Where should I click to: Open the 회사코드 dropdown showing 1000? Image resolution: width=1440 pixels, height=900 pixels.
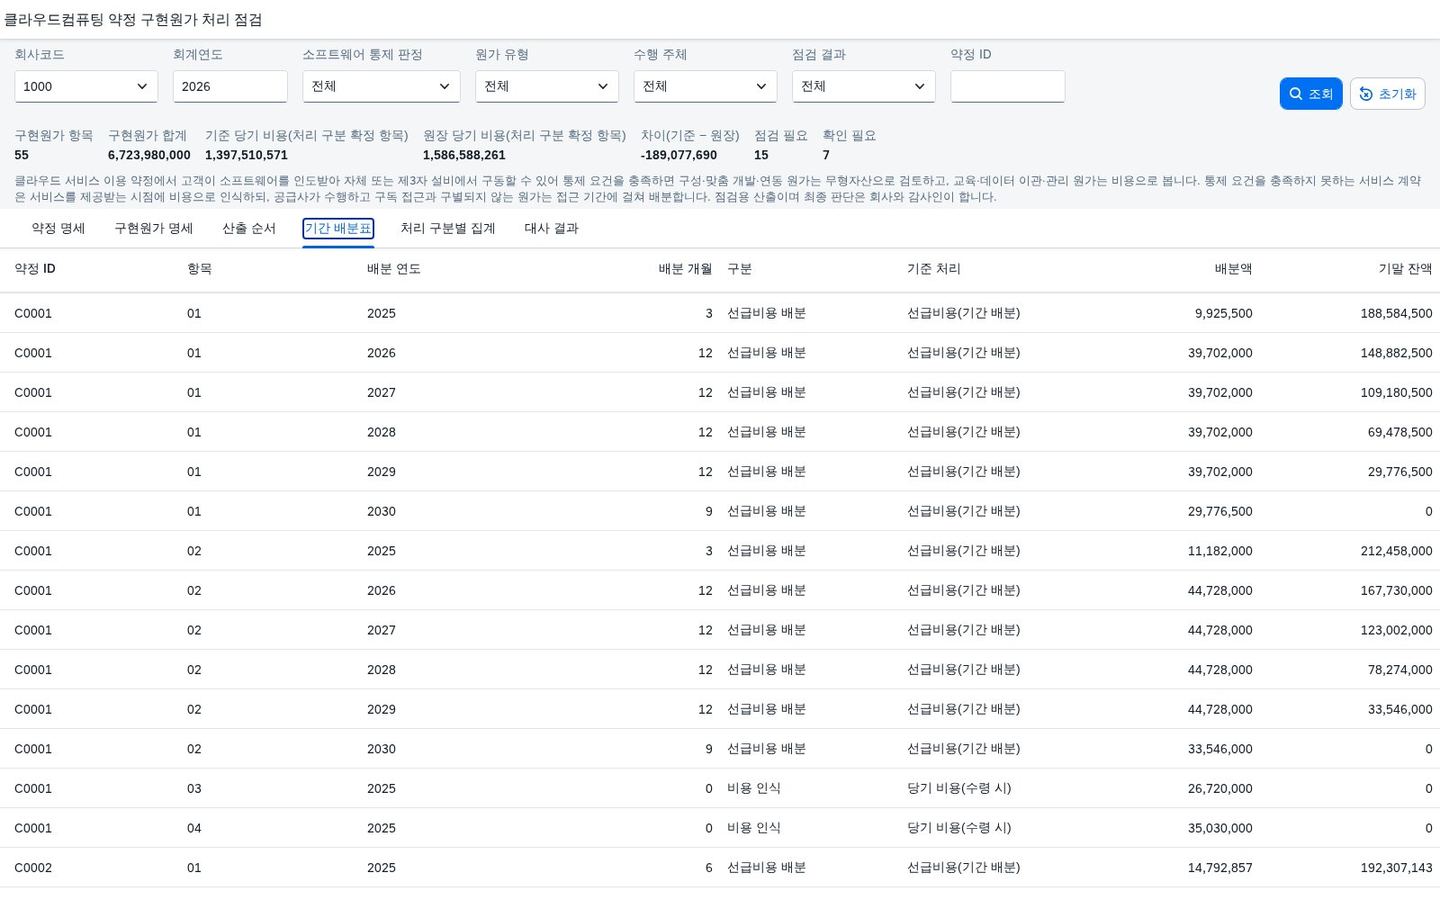pos(86,86)
